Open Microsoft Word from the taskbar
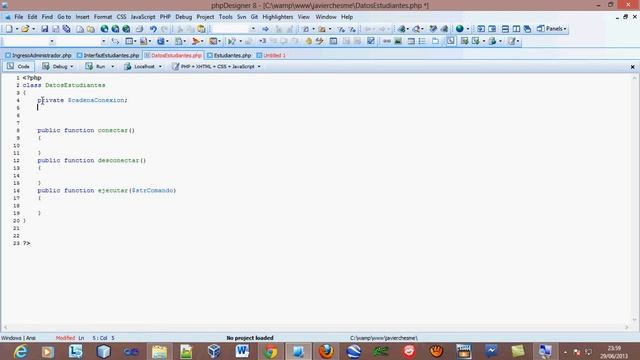The width and height of the screenshot is (640, 360). (242, 351)
